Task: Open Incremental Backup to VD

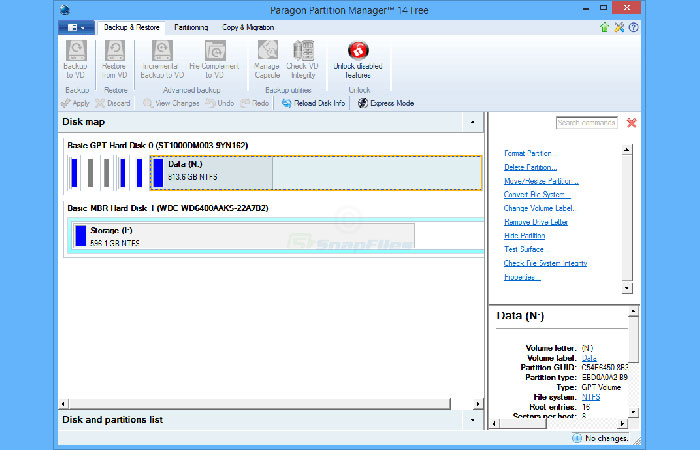Action: tap(162, 59)
